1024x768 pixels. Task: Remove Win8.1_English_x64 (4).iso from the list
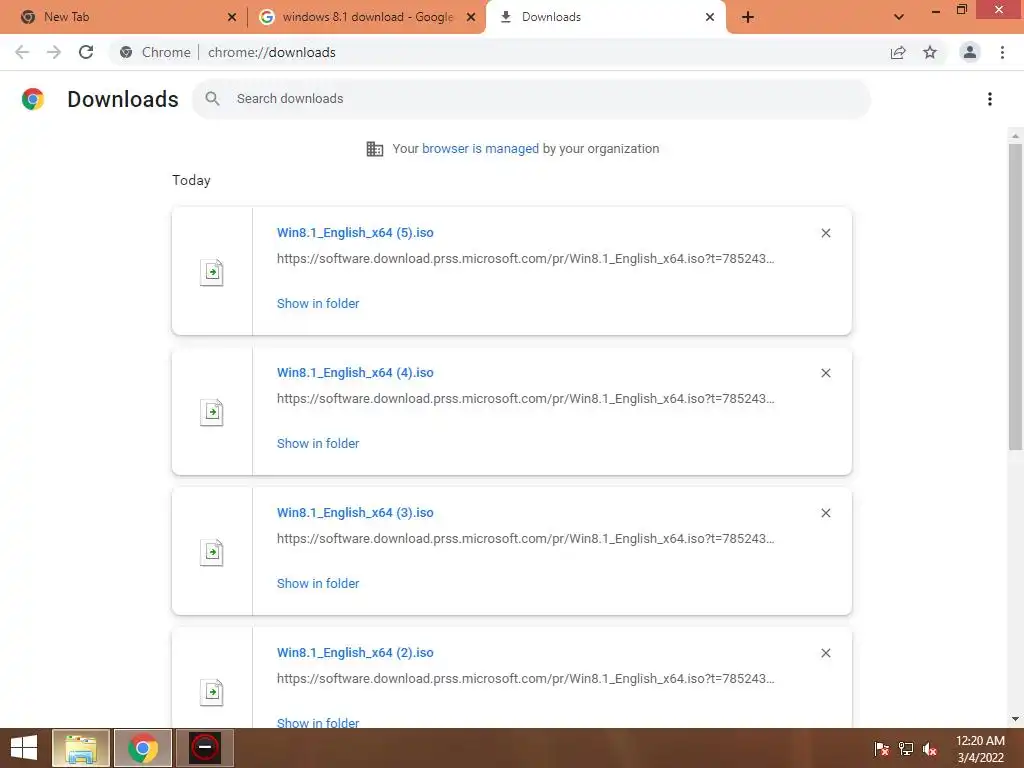[825, 373]
